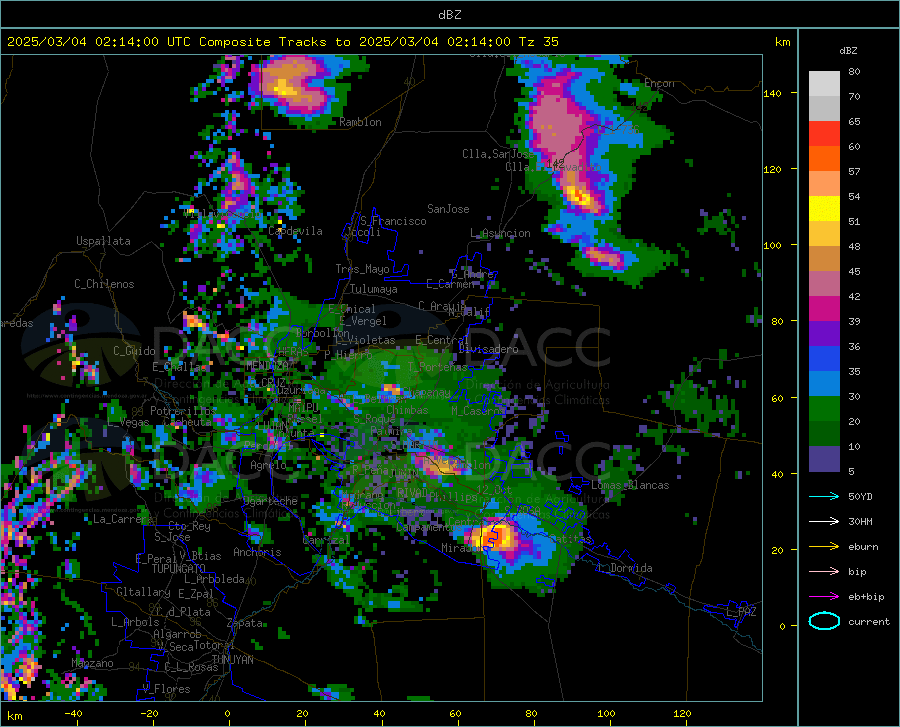Click the Encon map label
900x727 pixels.
[659, 83]
